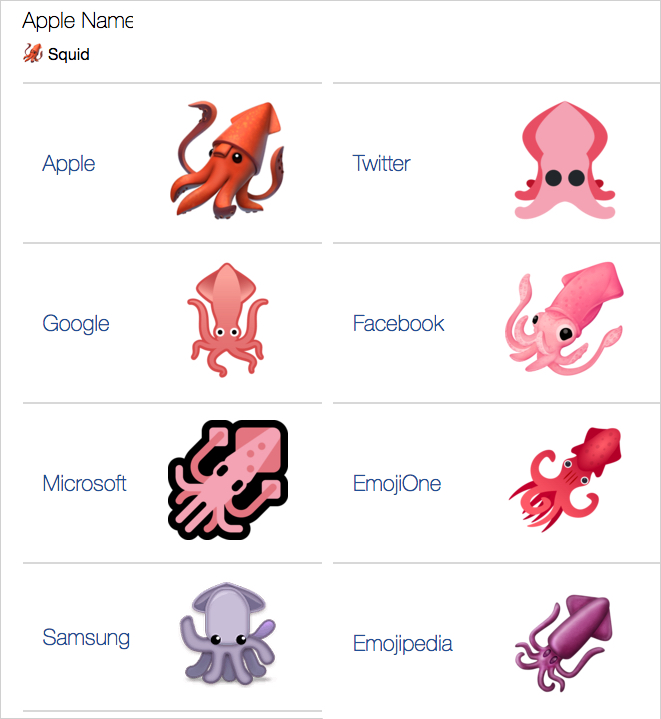The height and width of the screenshot is (719, 661).
Task: Open the Microsoft vendor link
Action: (84, 483)
